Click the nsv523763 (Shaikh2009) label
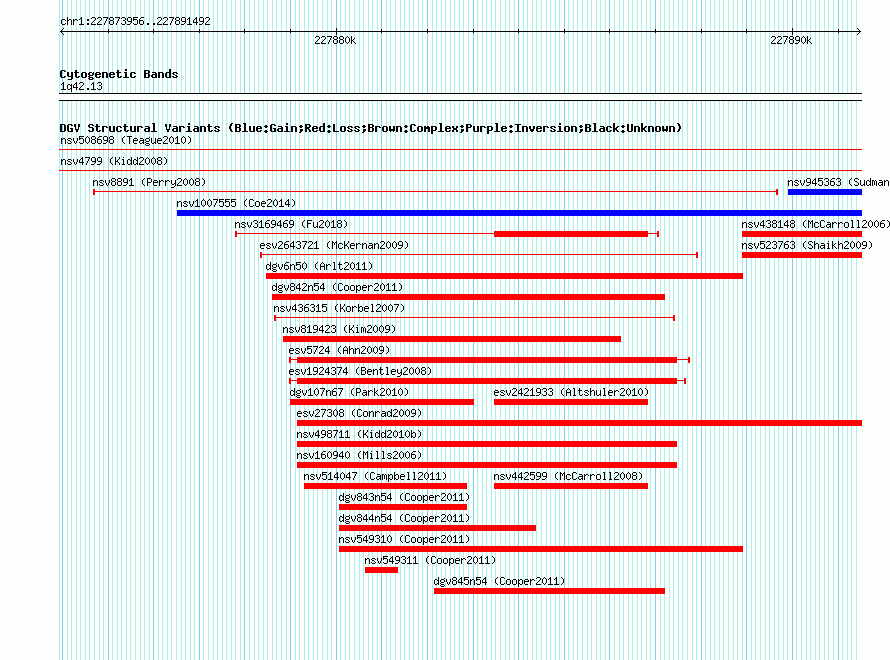 click(807, 245)
